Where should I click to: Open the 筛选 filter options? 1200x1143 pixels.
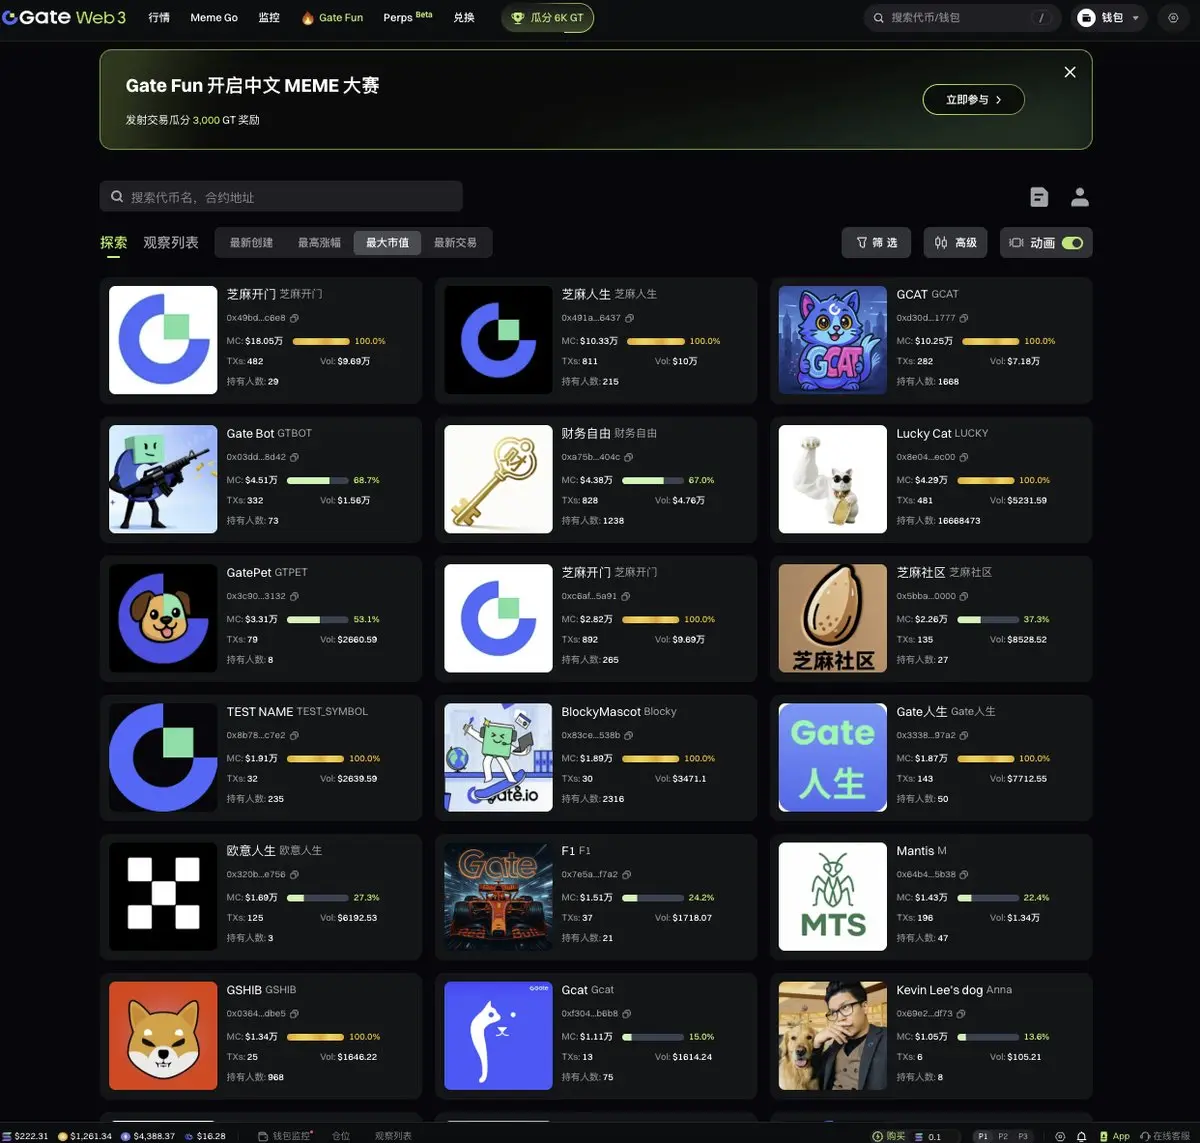click(877, 243)
